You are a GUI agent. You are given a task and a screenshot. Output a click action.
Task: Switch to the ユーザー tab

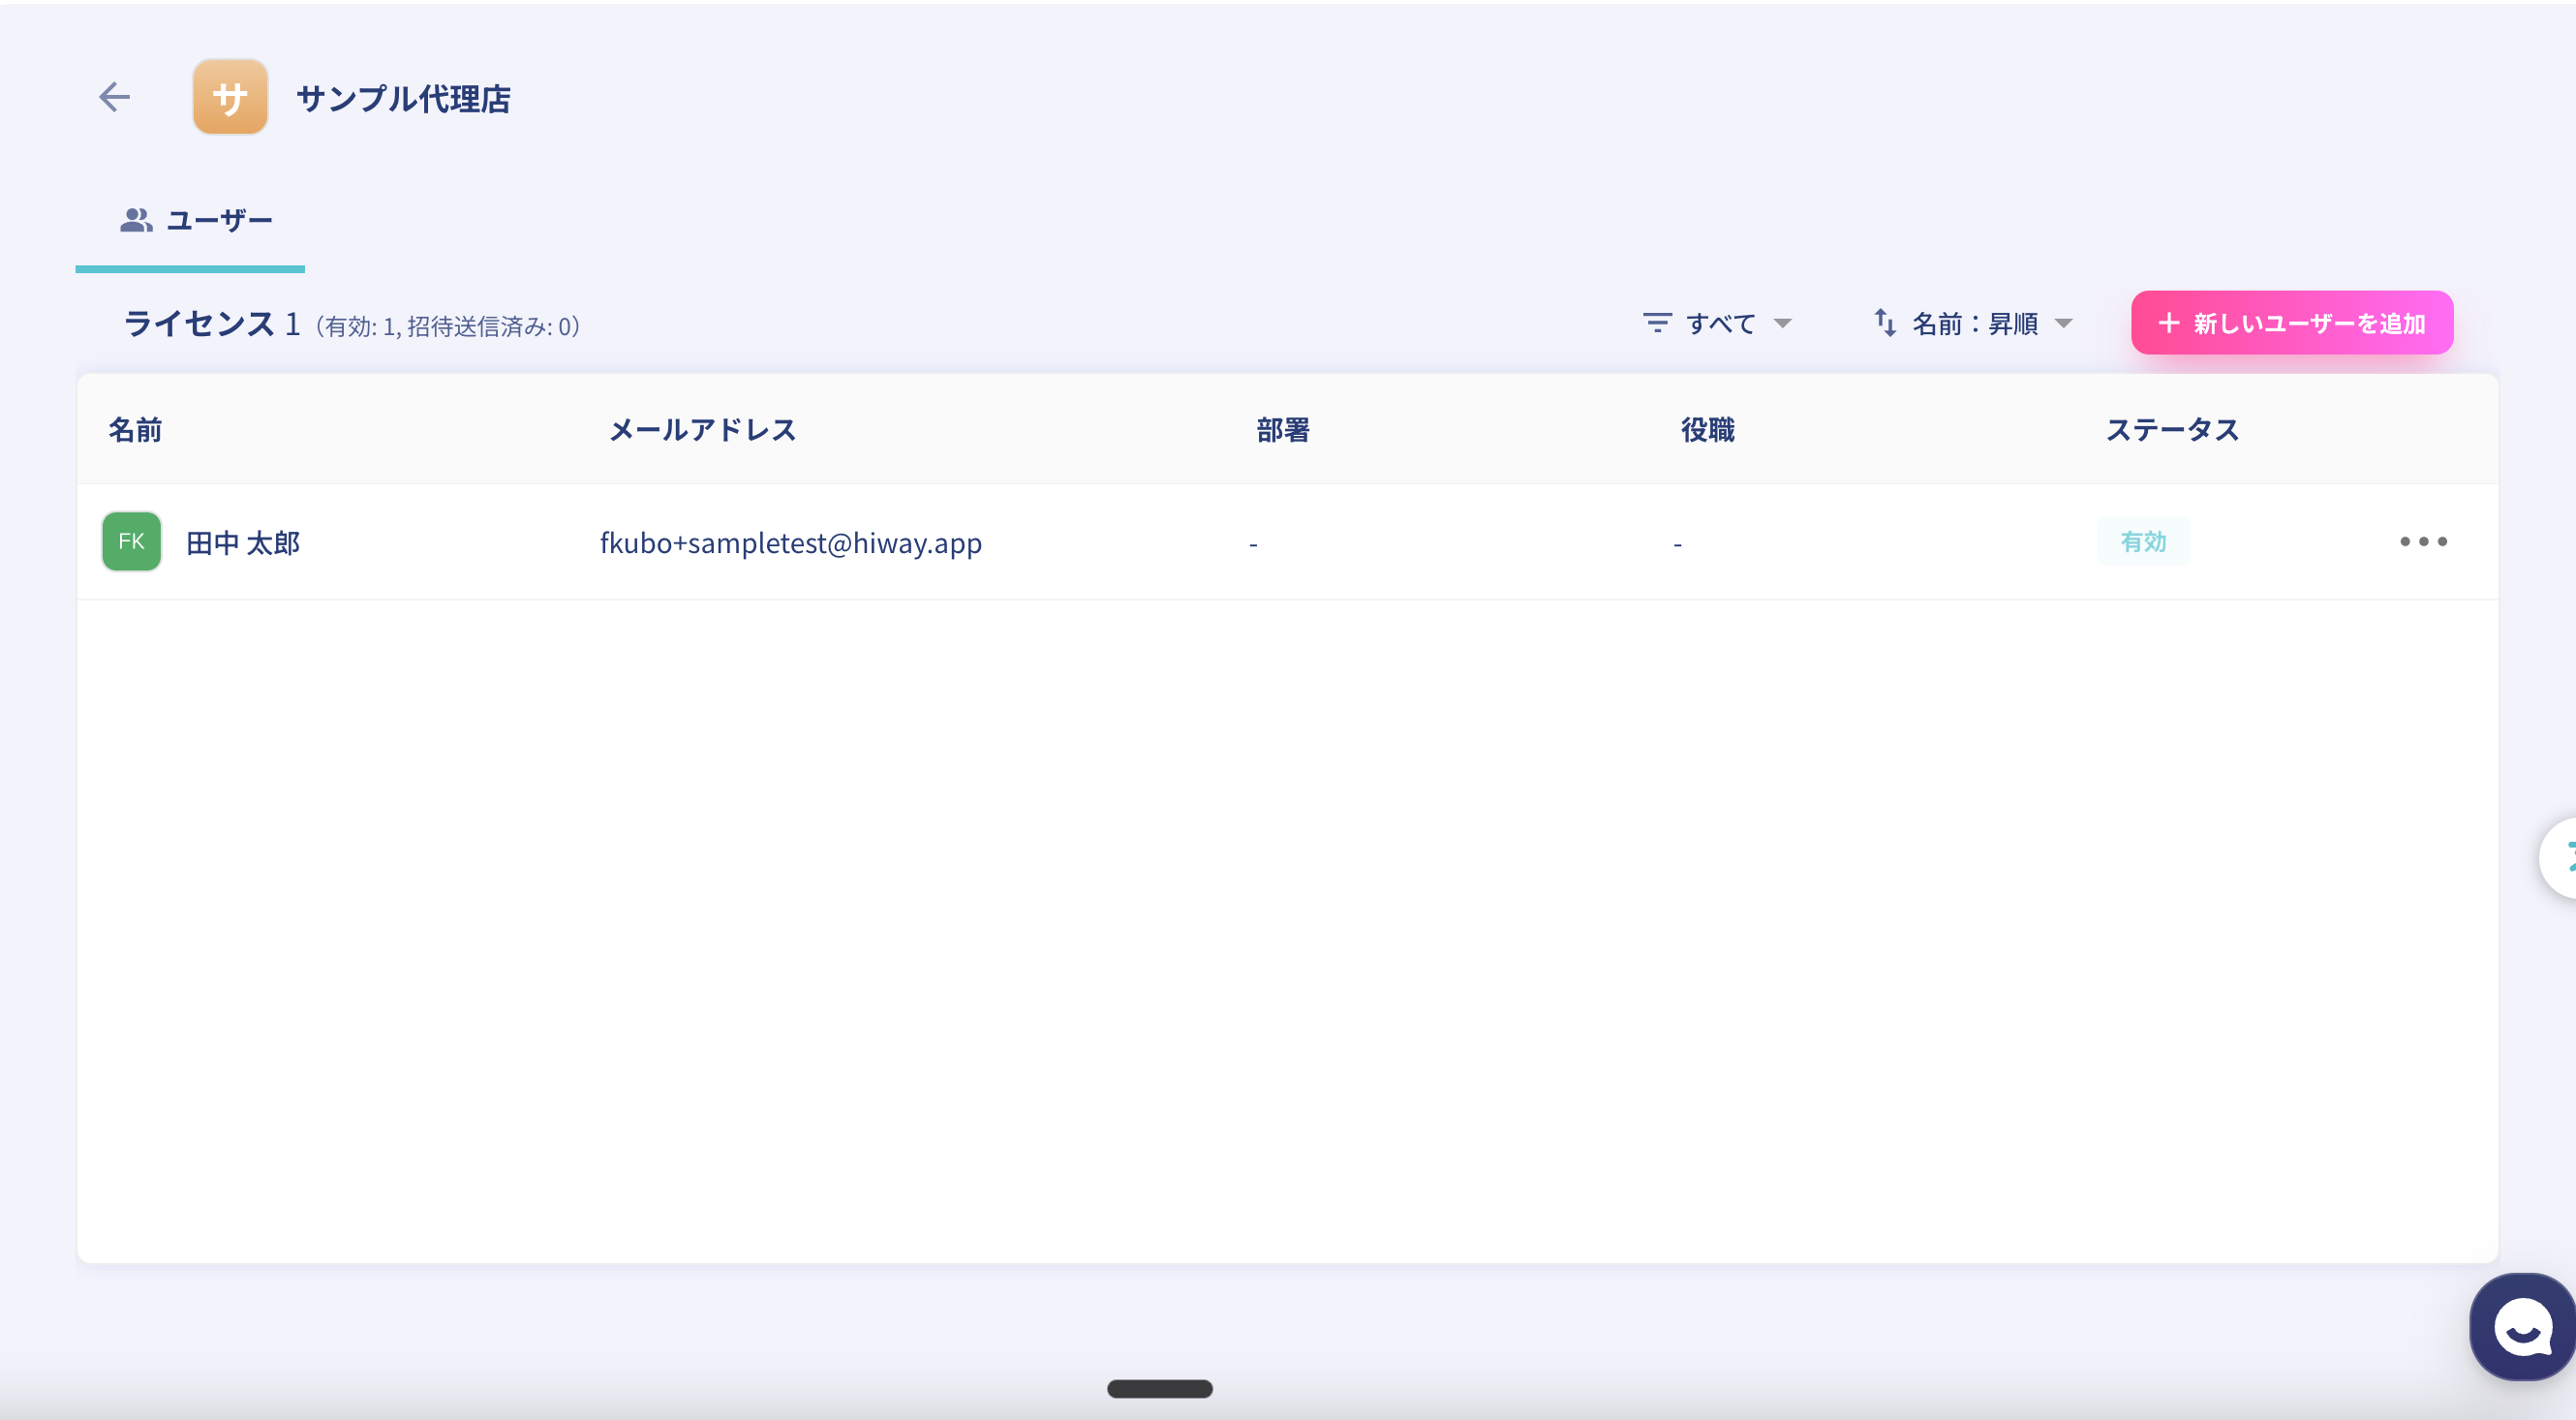pyautogui.click(x=218, y=220)
